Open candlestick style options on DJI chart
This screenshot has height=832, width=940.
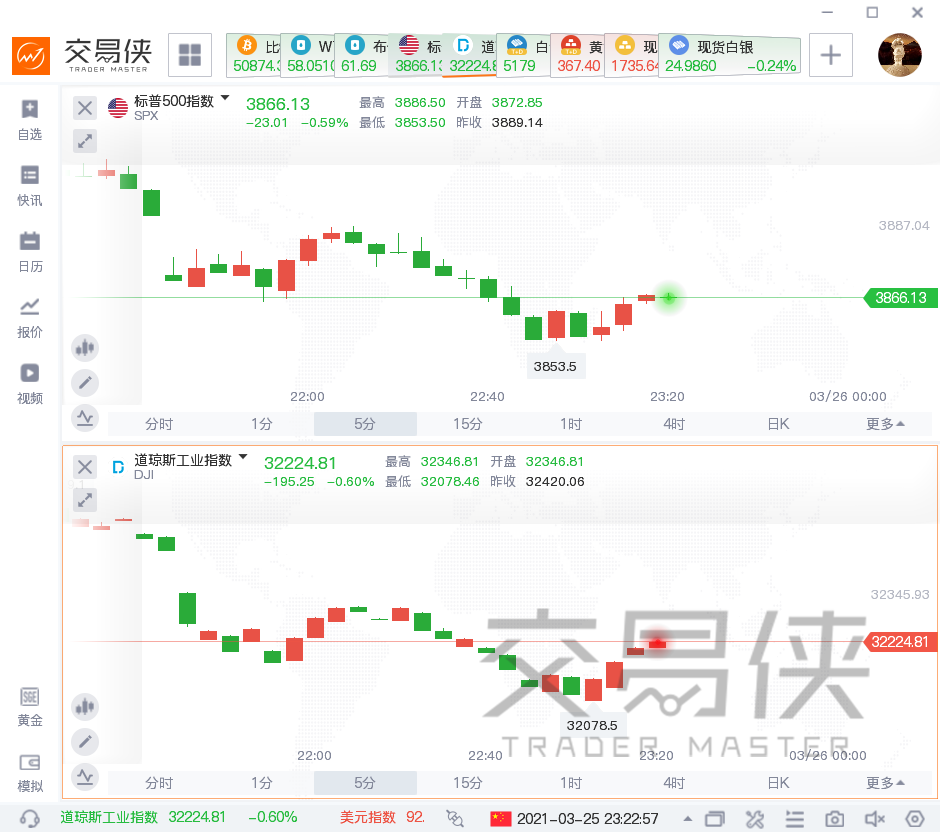(85, 707)
